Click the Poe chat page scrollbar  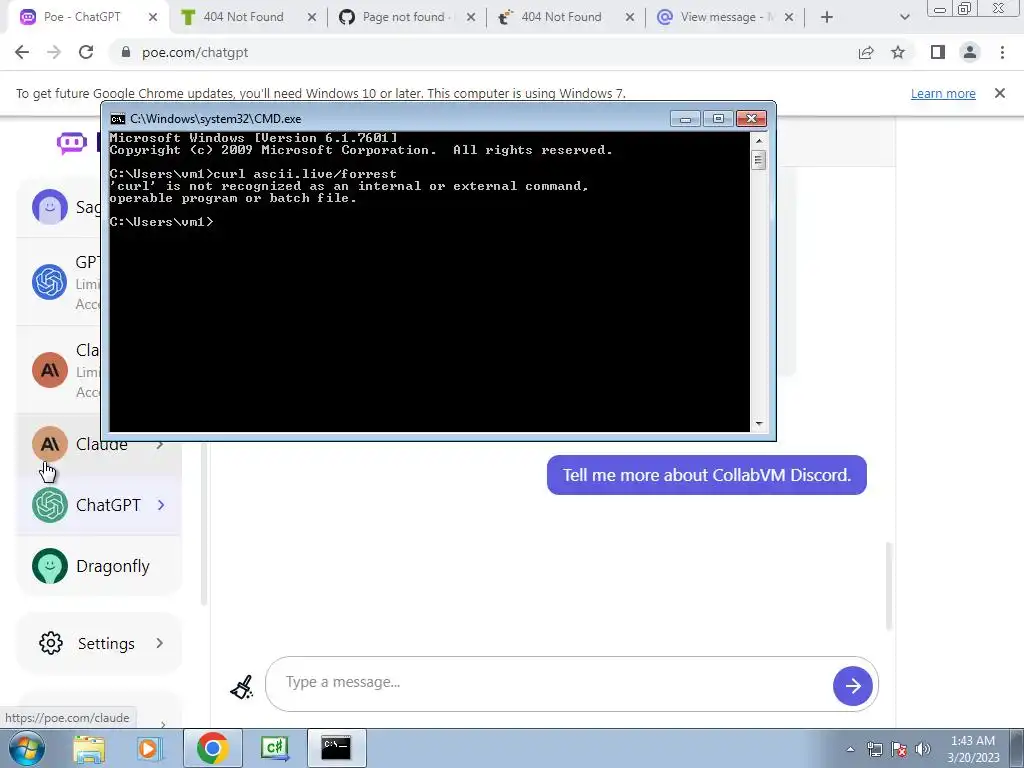pos(889,586)
